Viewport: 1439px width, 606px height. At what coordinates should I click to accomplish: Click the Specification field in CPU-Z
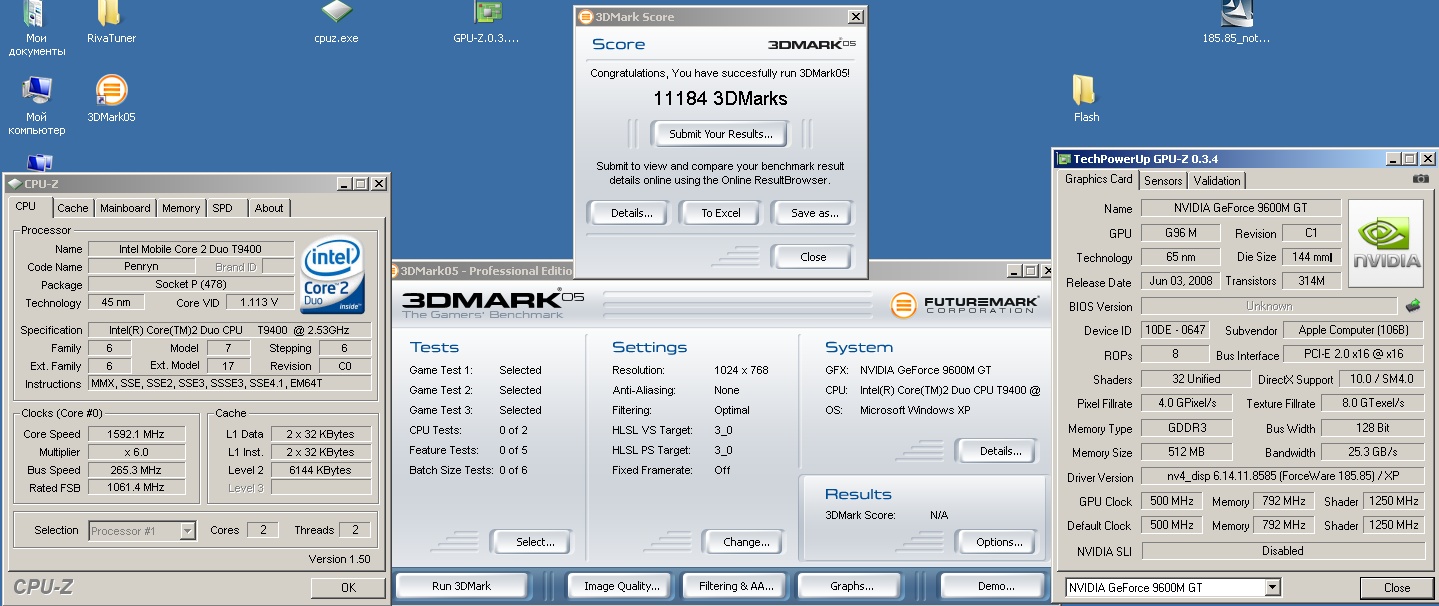tap(230, 330)
